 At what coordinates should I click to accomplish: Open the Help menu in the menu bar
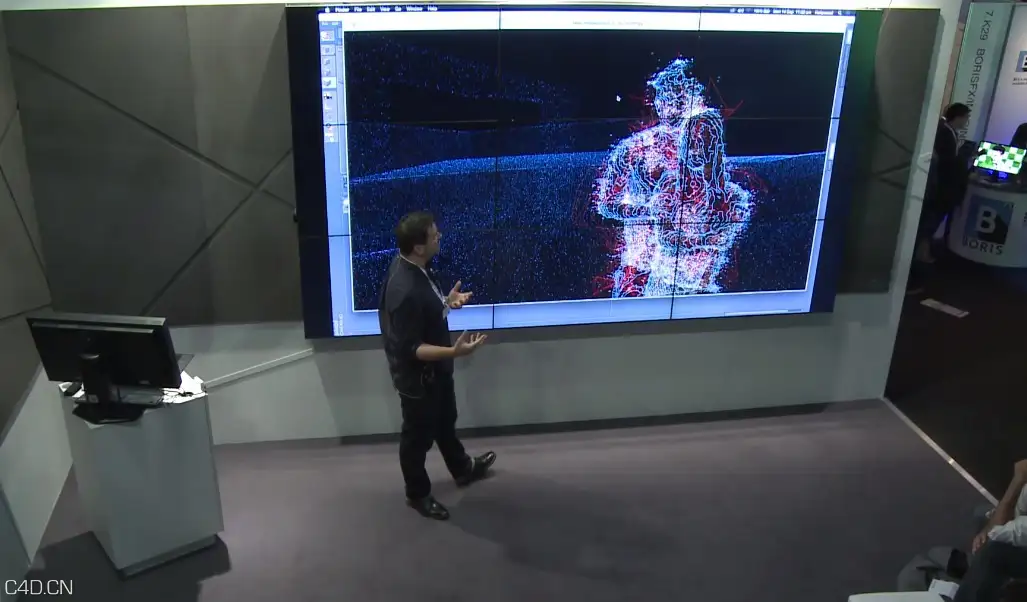coord(432,9)
